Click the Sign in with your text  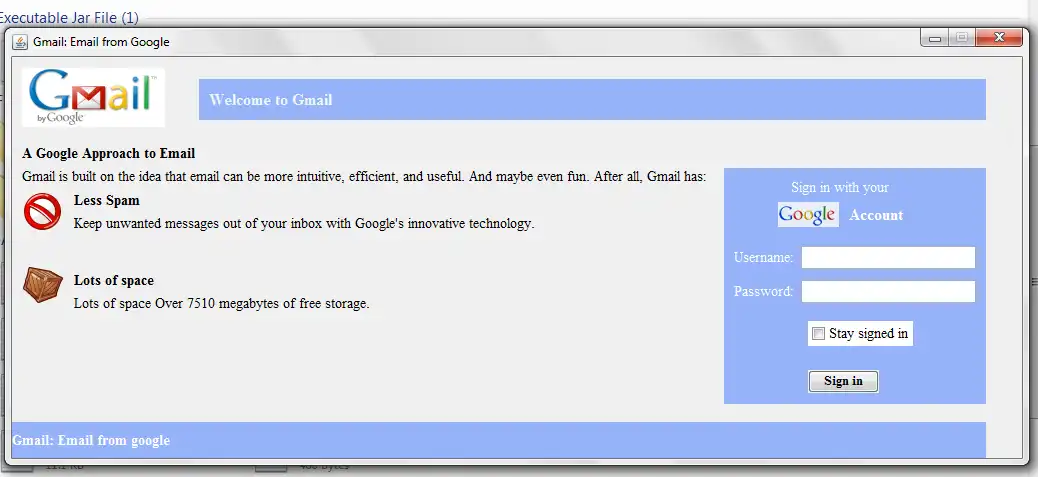pos(840,187)
